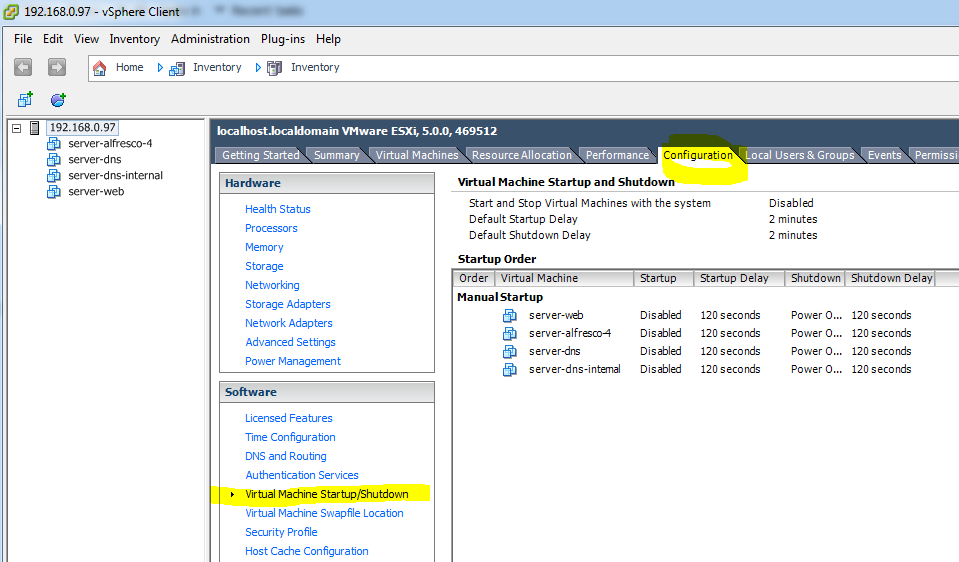Viewport: 959px width, 562px height.
Task: Switch to the Summary tab
Action: point(336,155)
